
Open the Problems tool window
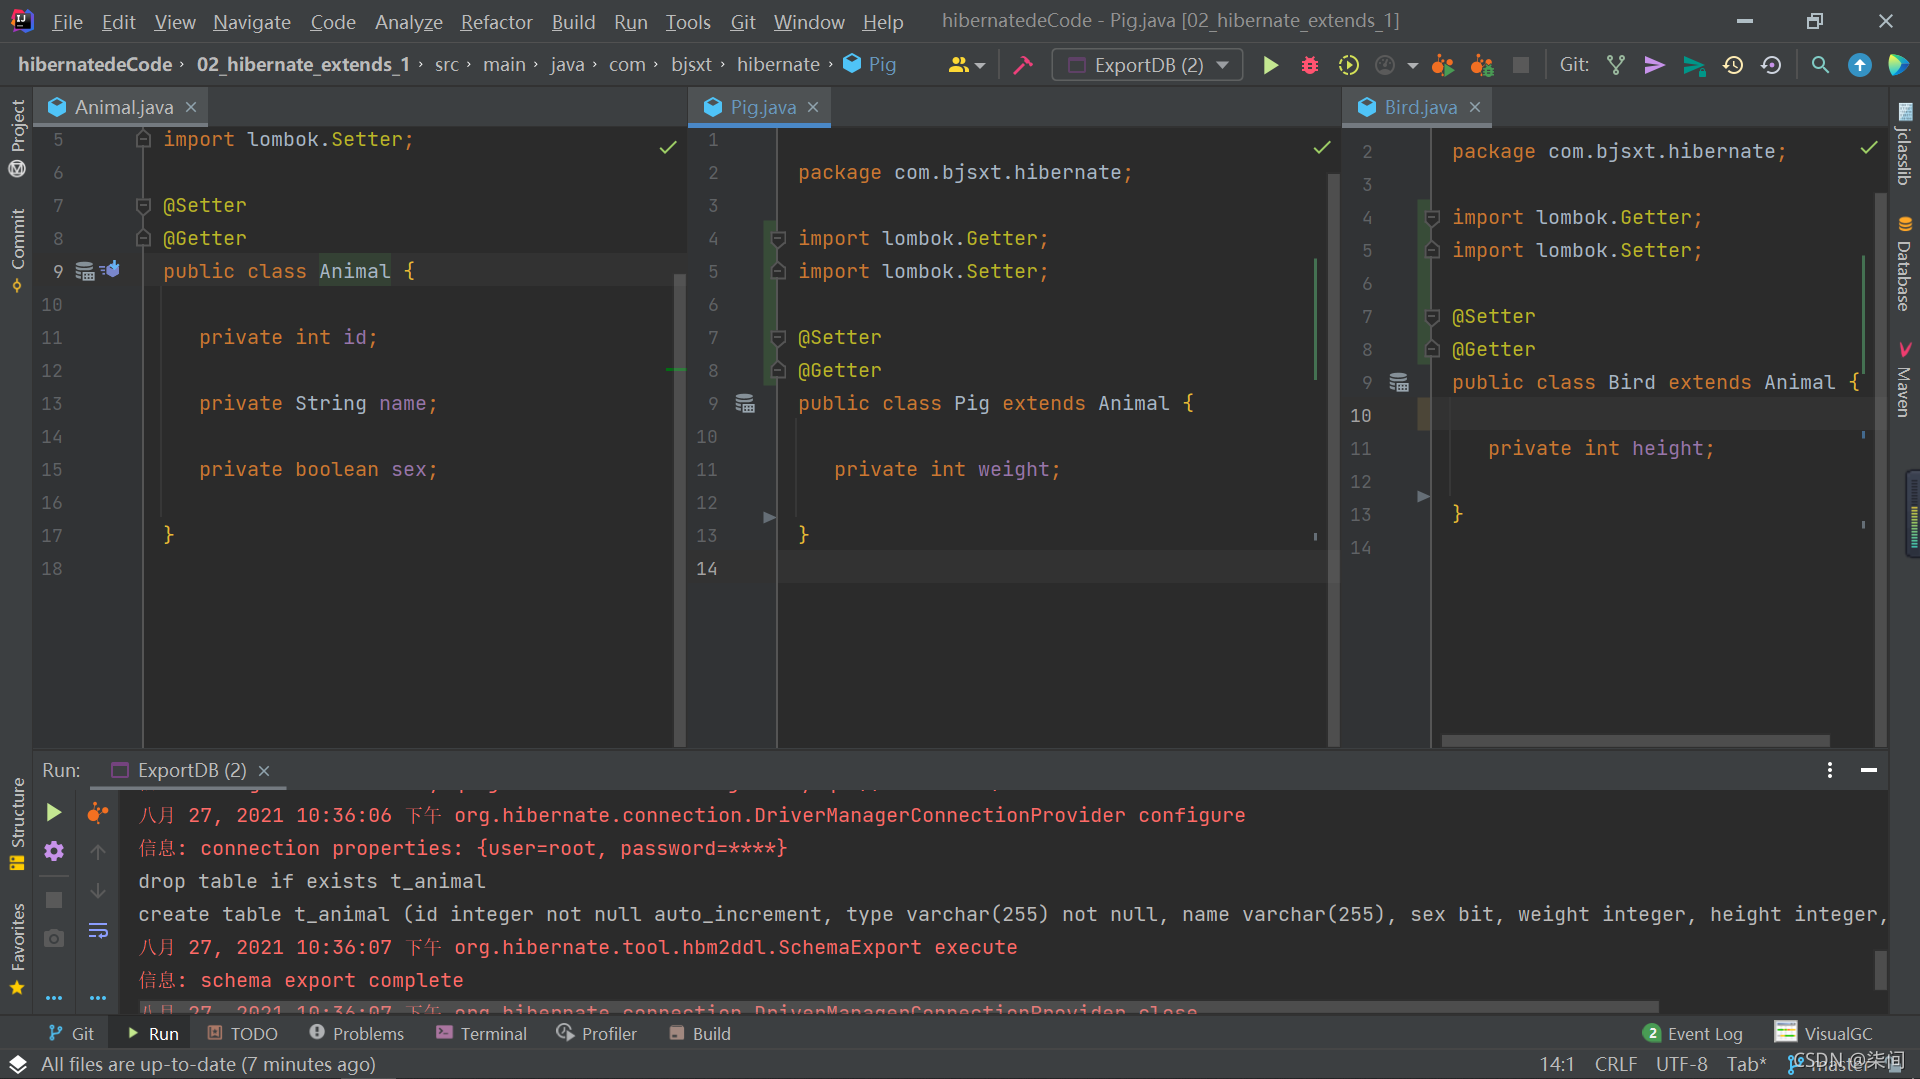[357, 1033]
